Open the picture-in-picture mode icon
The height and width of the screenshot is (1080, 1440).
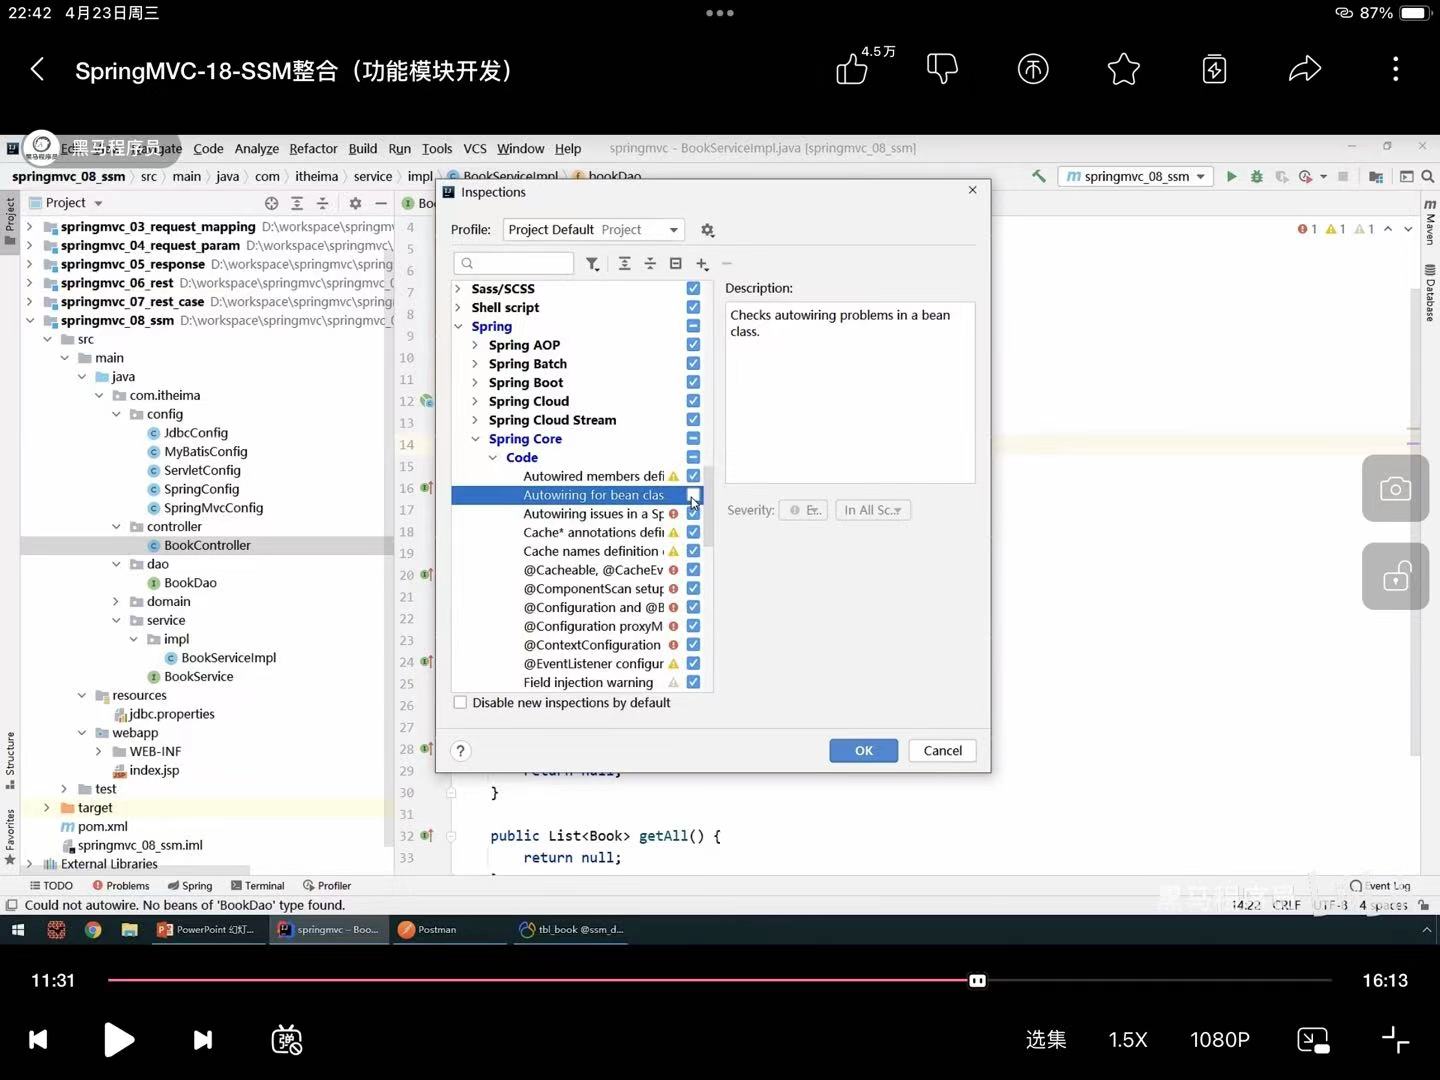point(1312,1040)
